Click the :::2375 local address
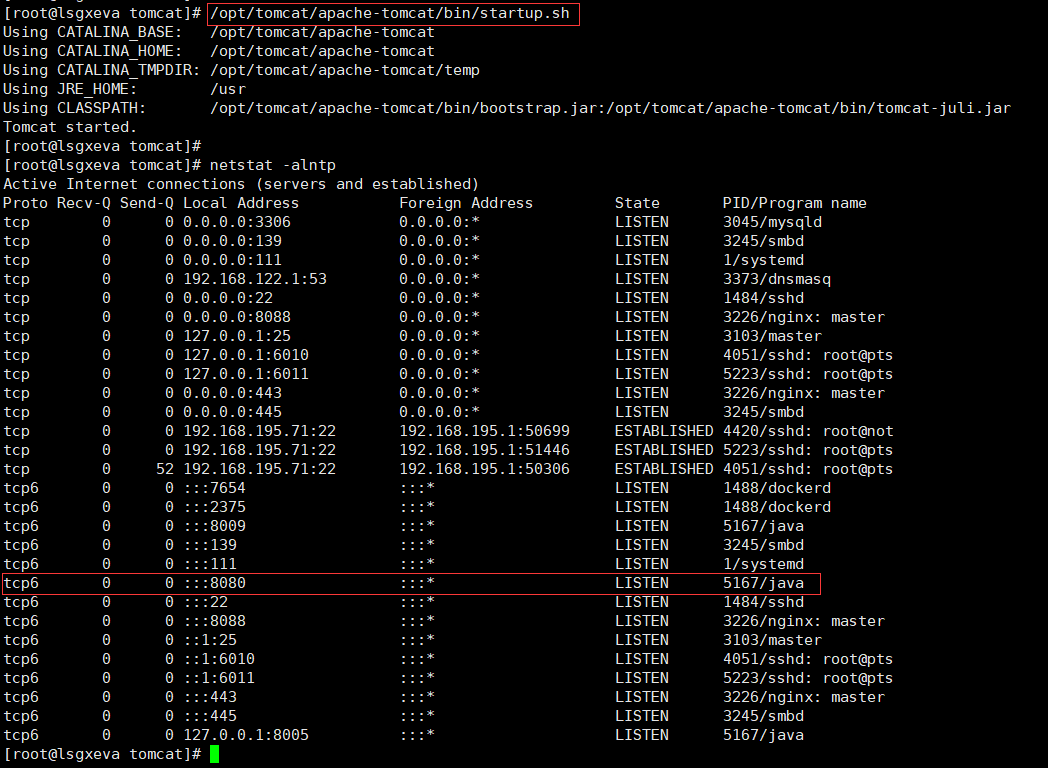This screenshot has height=768, width=1048. pos(215,507)
